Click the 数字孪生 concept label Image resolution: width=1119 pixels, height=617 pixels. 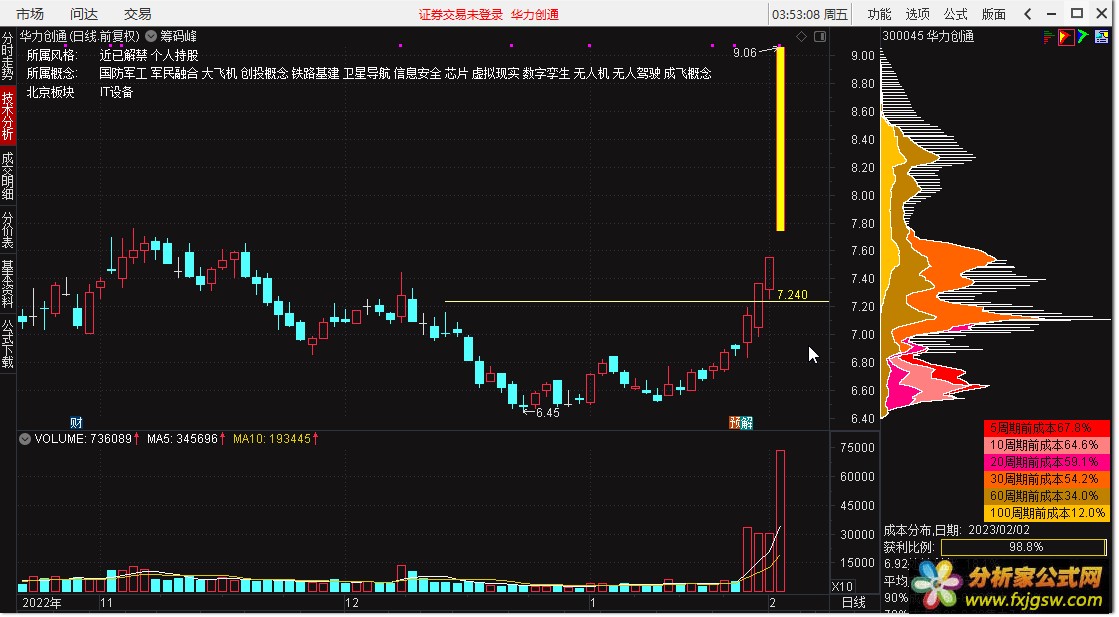[x=547, y=73]
